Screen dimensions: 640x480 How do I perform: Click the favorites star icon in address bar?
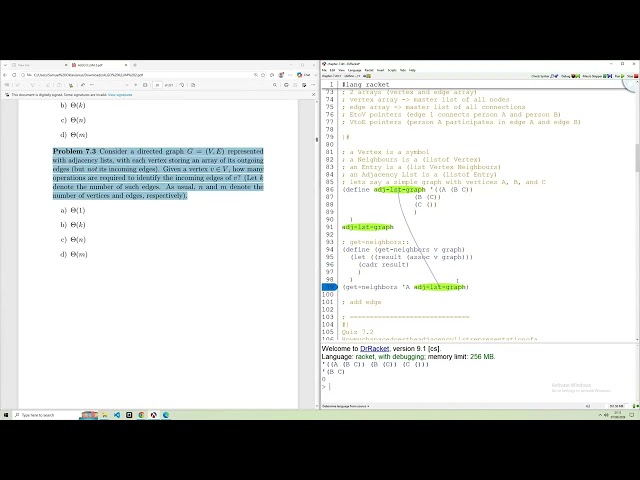263,75
